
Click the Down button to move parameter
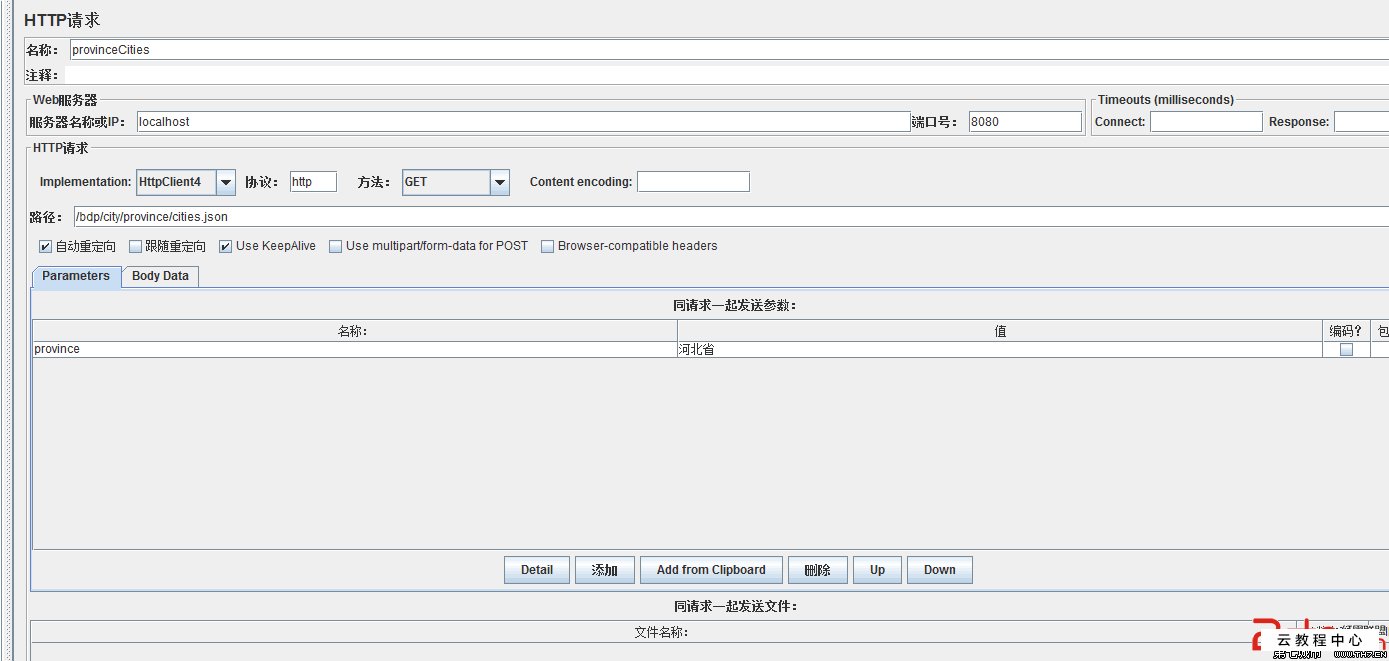[x=939, y=569]
